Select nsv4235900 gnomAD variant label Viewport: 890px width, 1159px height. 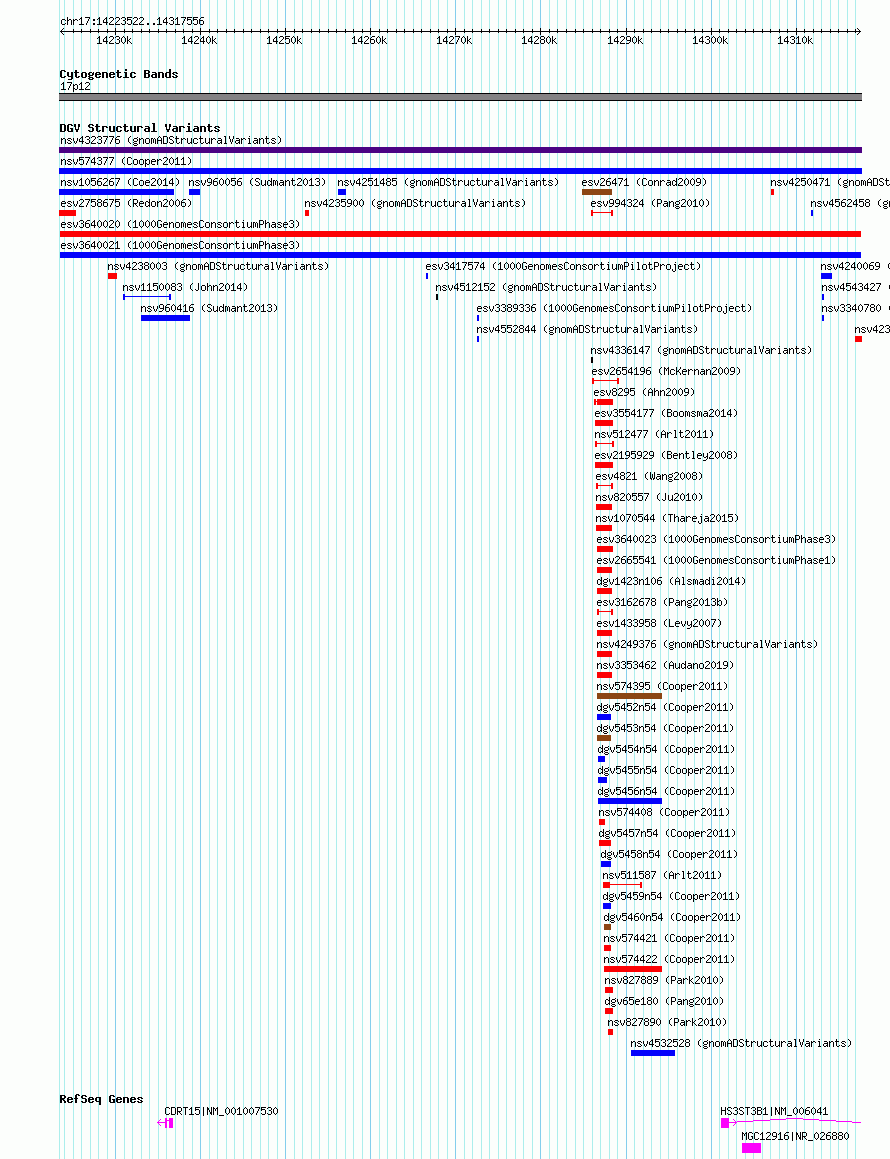pos(415,203)
